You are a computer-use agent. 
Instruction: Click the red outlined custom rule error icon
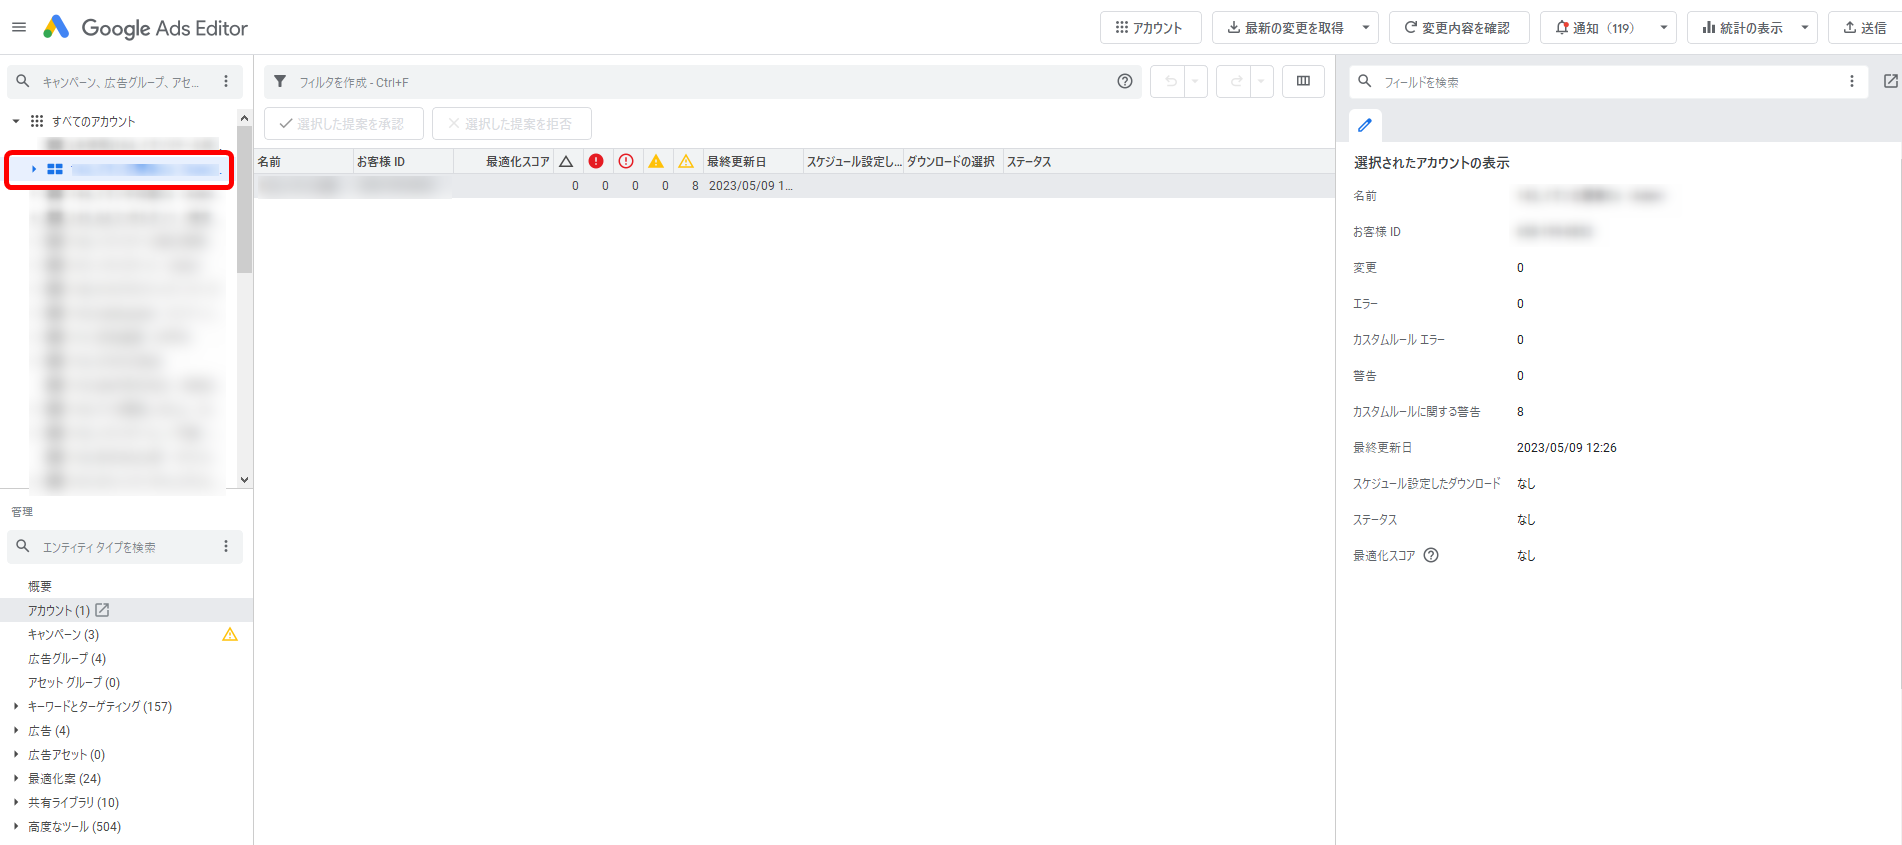point(626,161)
